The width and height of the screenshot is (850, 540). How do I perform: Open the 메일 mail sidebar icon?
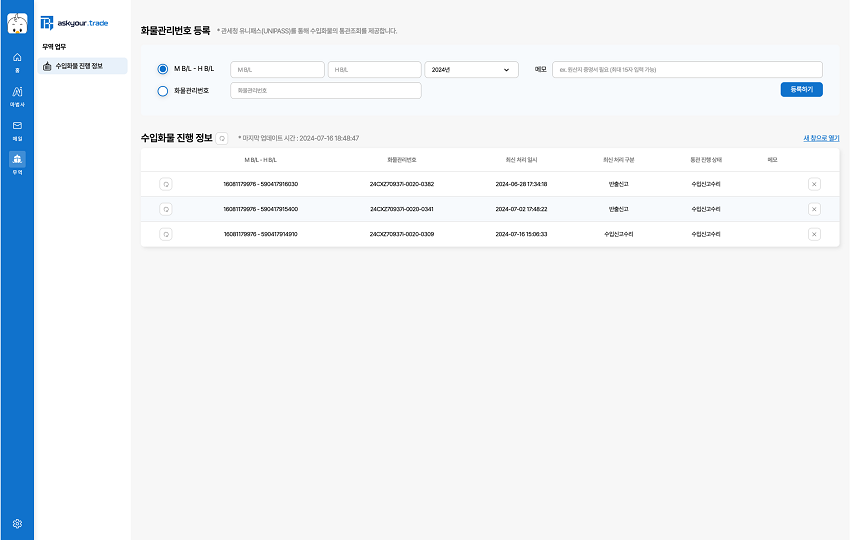pos(17,128)
